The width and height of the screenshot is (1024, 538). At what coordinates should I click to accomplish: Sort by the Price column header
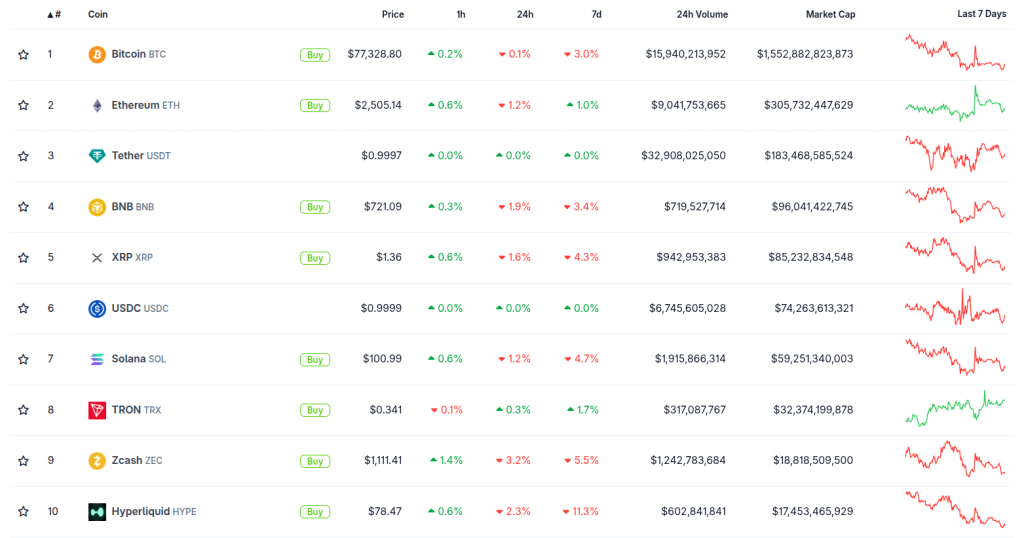[392, 14]
